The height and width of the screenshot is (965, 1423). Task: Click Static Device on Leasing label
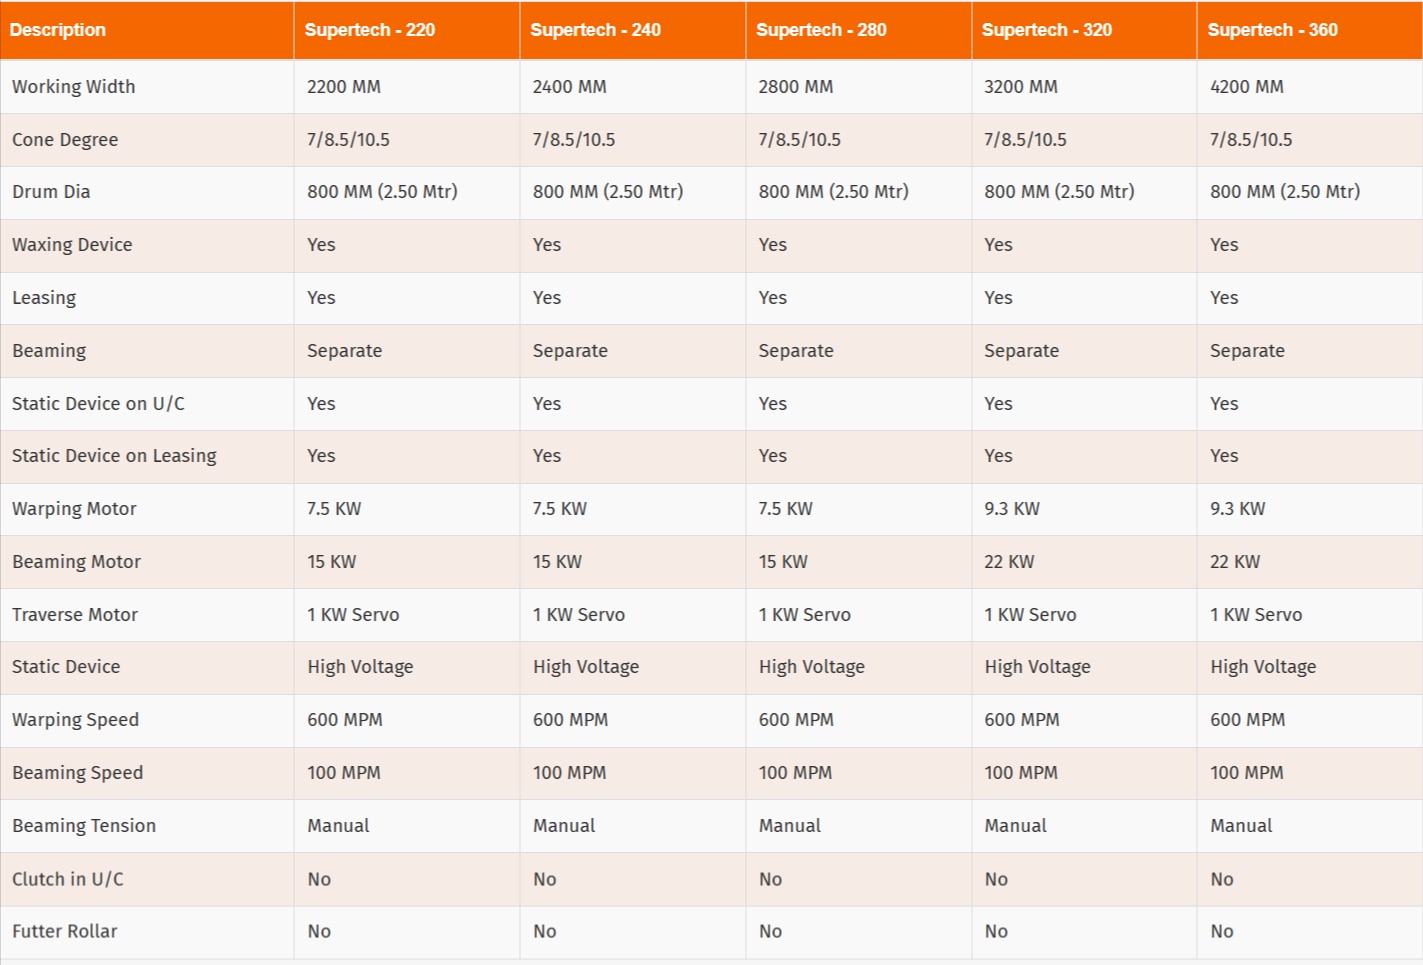[114, 456]
